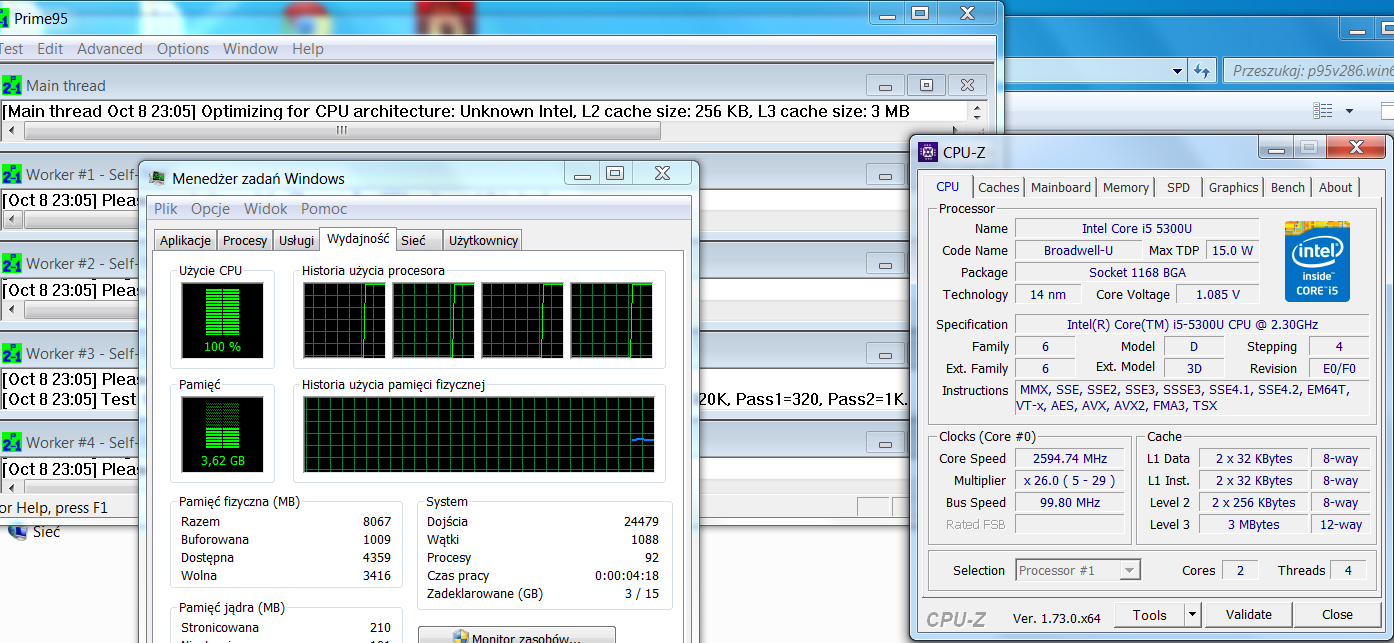Select the Sieć network icon on the desktop
1394x643 pixels.
[x=17, y=531]
